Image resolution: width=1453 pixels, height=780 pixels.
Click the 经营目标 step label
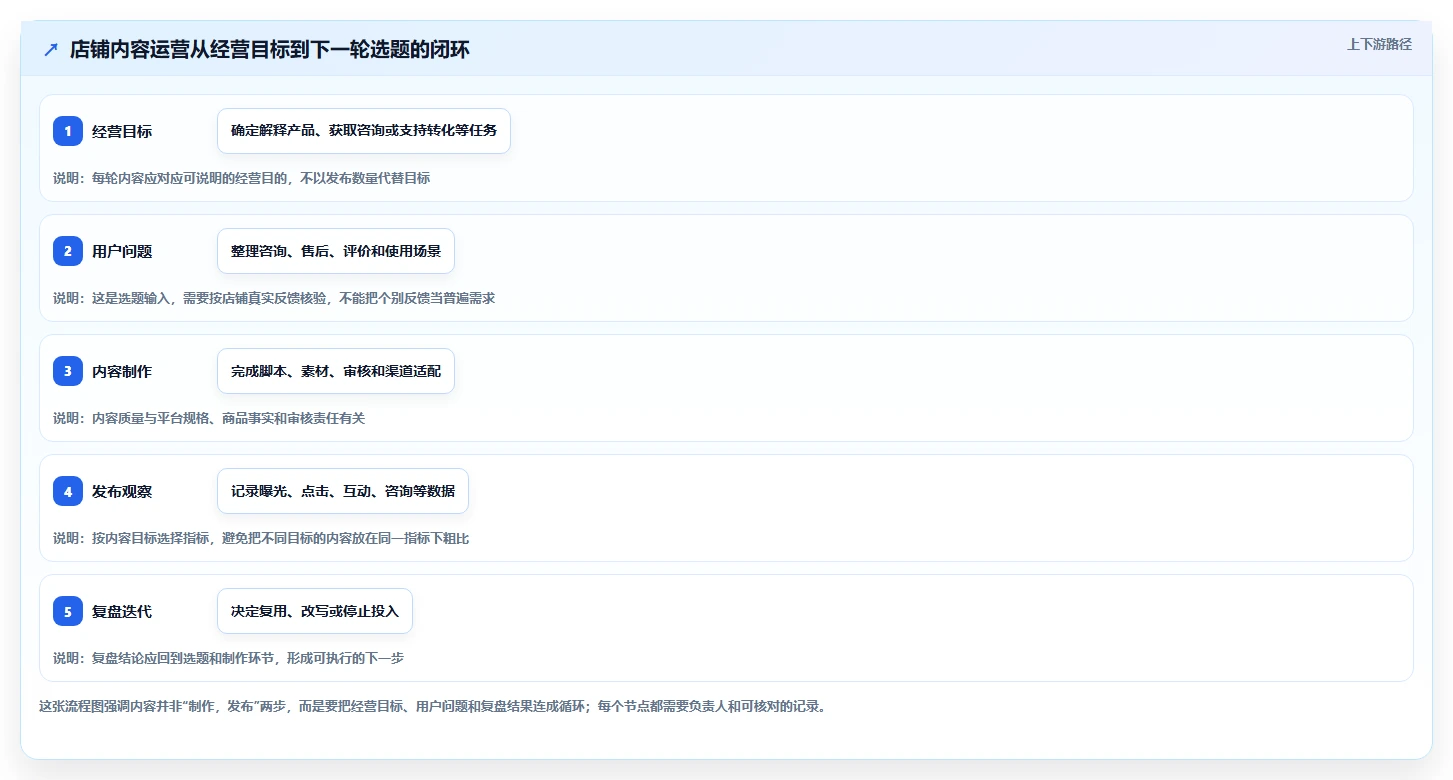click(x=122, y=131)
